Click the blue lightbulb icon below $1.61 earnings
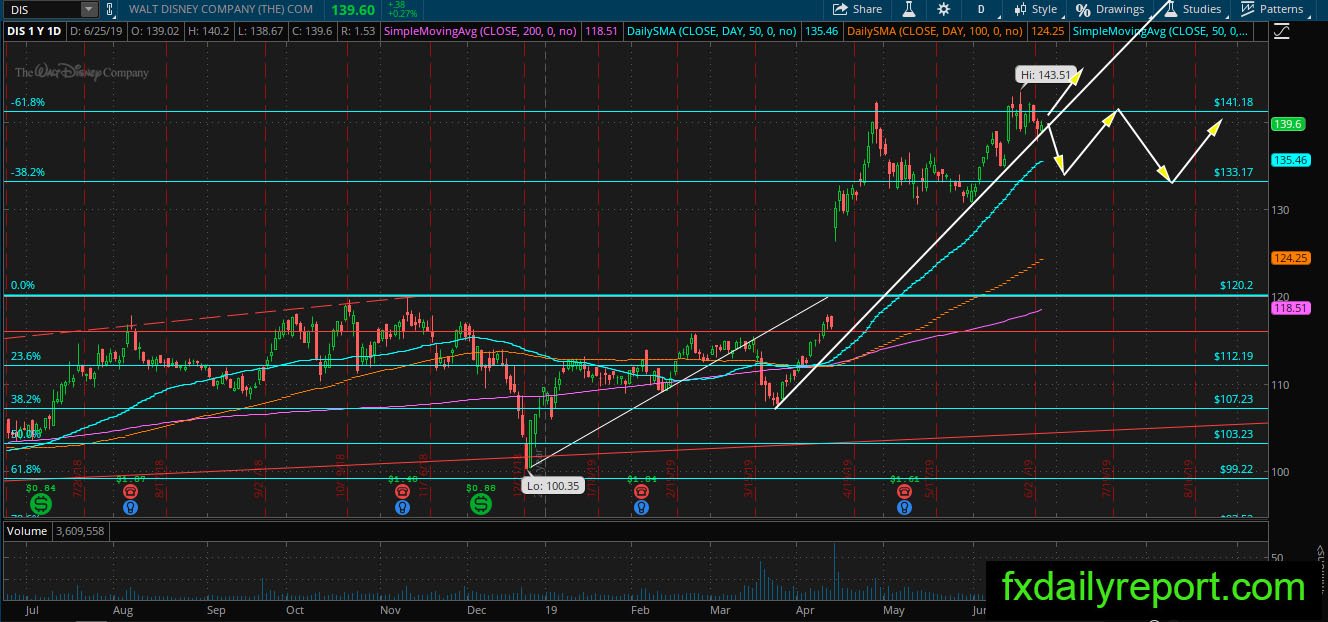Screen dimensions: 1328x622 (905, 508)
